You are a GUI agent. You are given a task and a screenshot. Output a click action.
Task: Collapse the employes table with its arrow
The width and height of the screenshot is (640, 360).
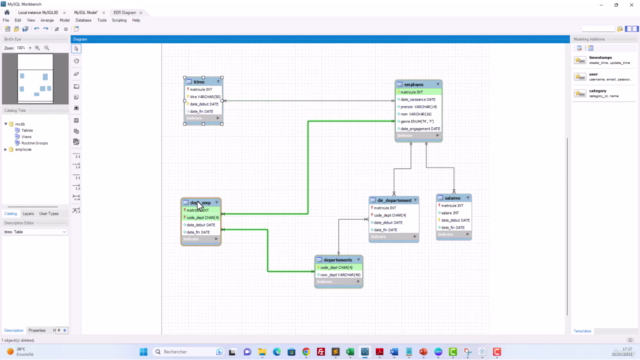tap(438, 84)
